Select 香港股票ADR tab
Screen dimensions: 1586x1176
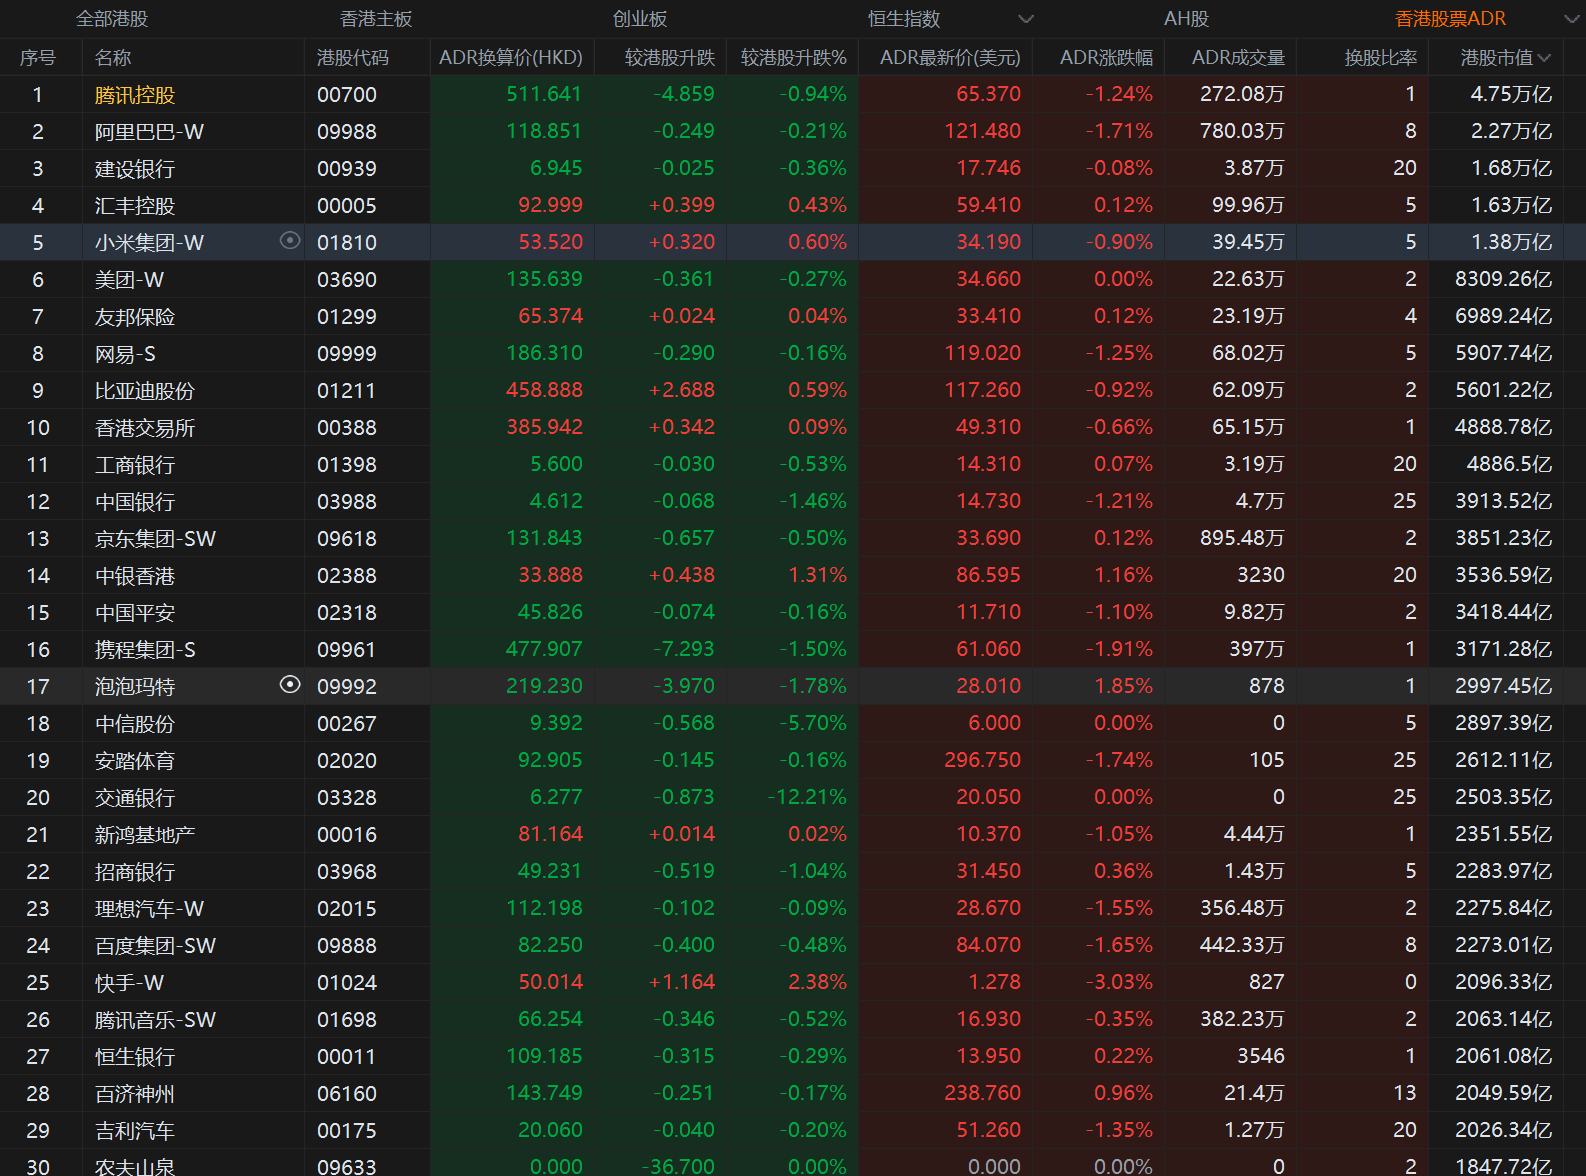click(1450, 19)
